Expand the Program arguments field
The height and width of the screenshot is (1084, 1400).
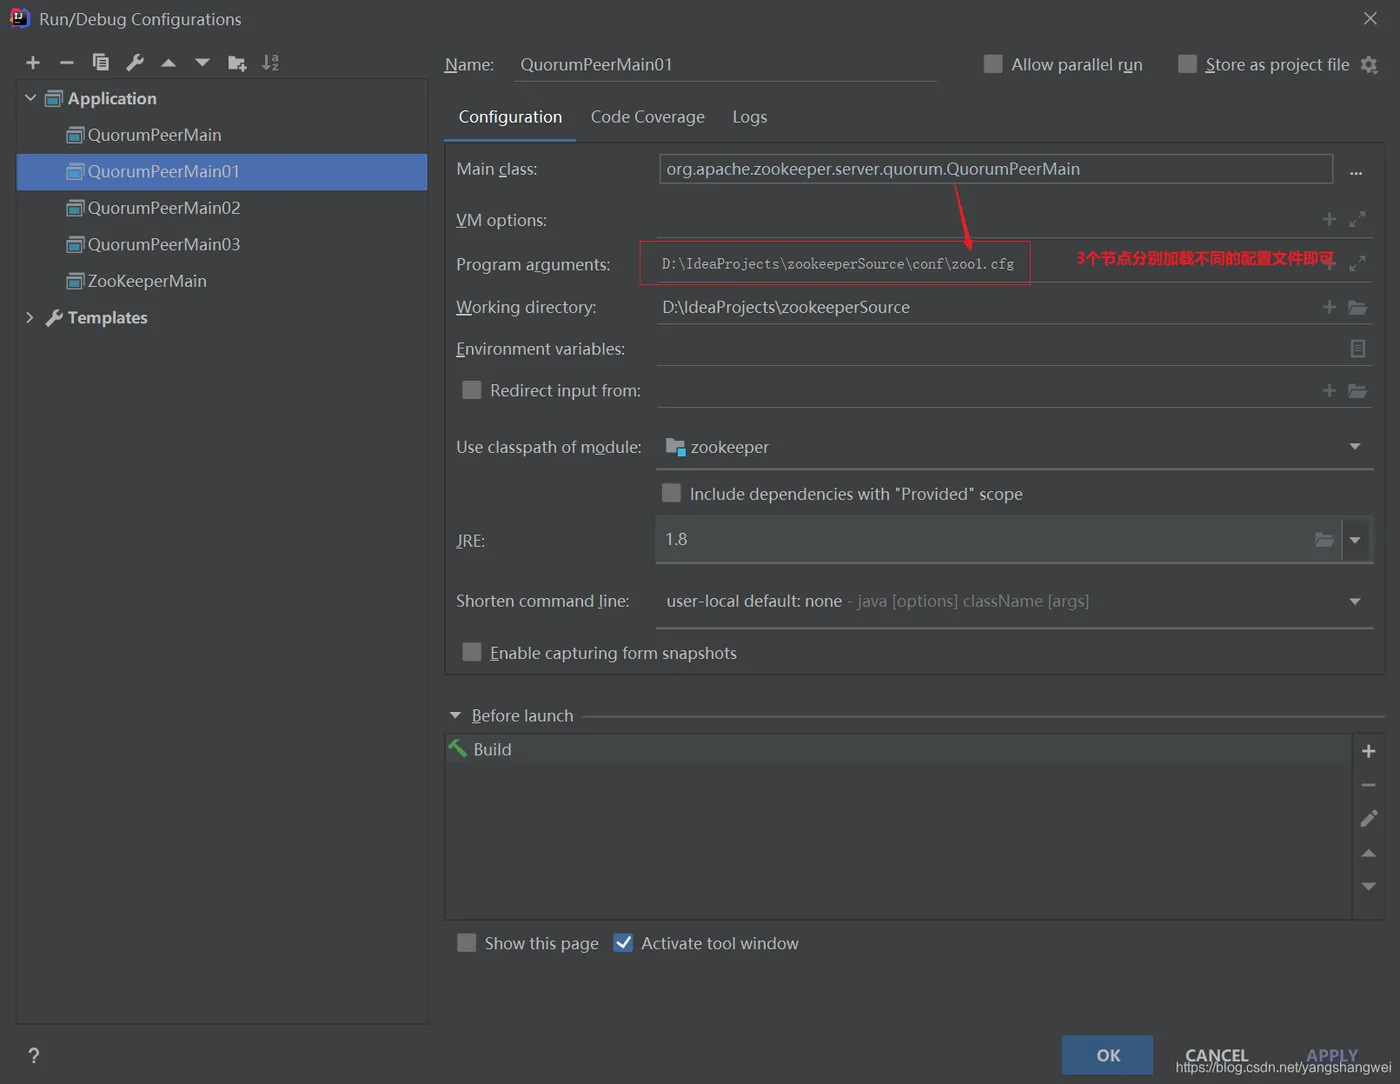(x=1357, y=263)
